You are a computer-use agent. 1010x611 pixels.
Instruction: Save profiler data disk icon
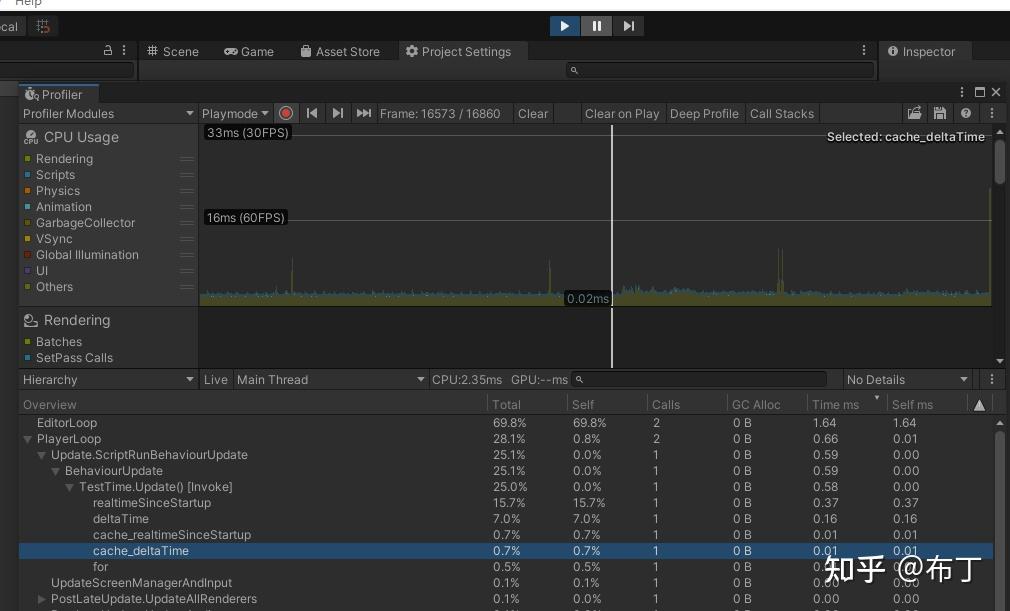point(940,113)
